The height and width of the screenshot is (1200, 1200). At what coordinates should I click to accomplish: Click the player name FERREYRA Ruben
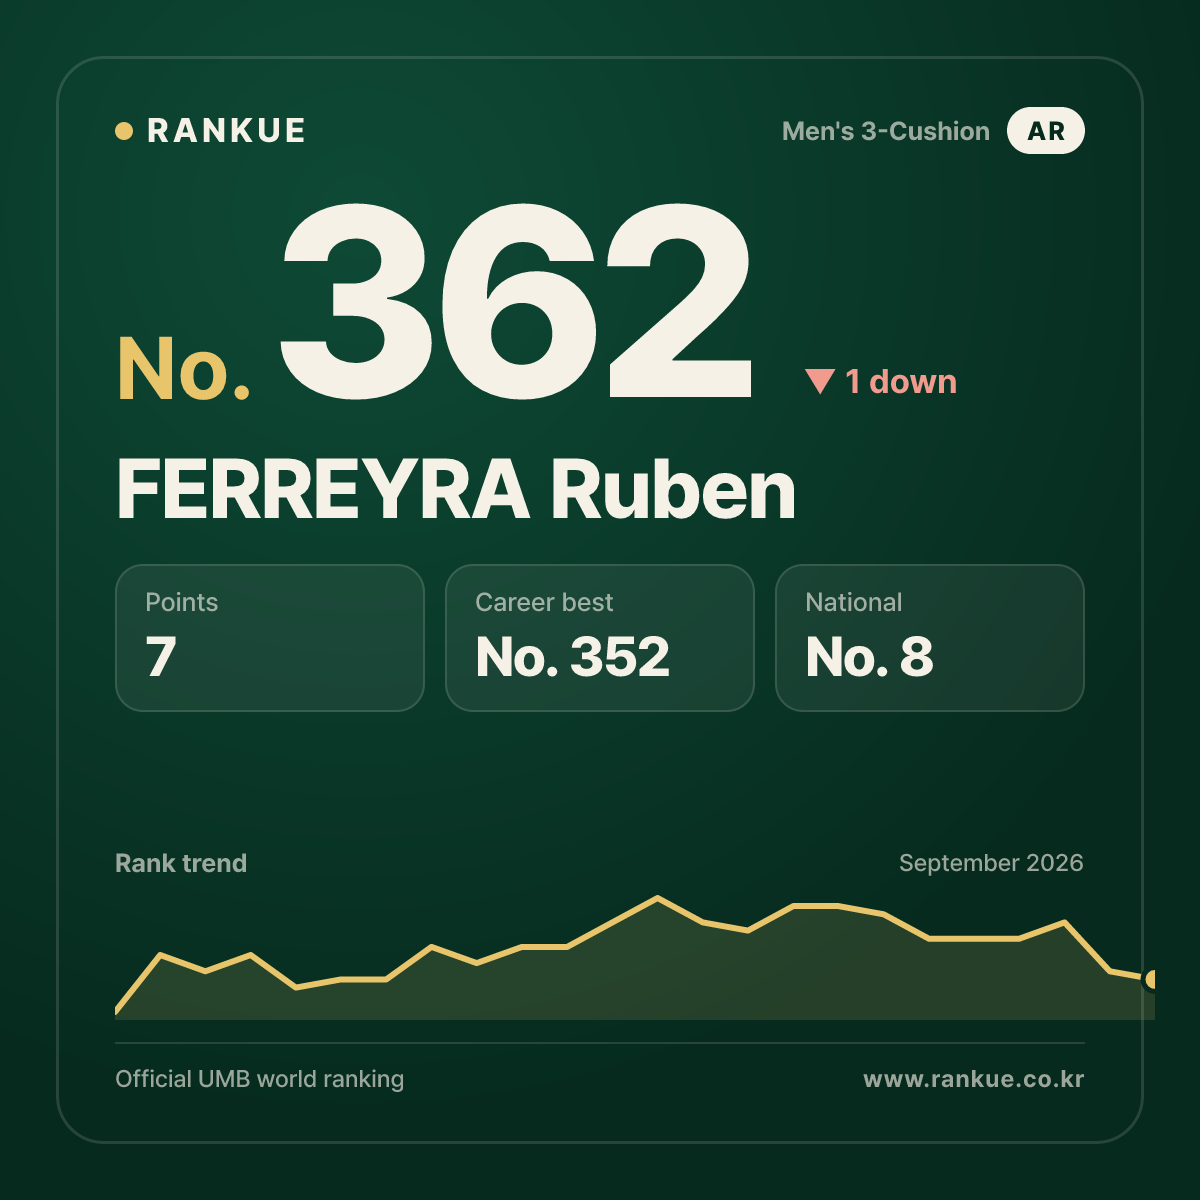(456, 490)
